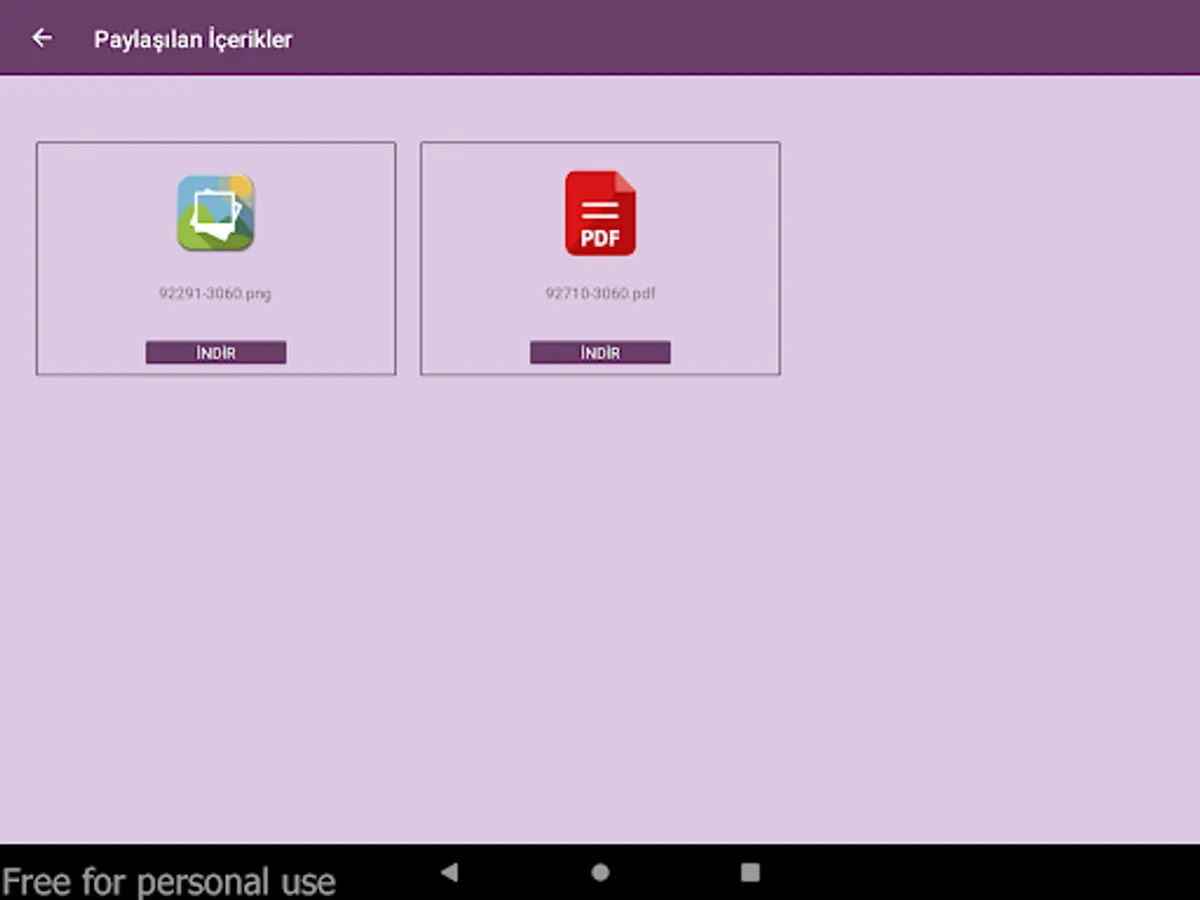Screen dimensions: 1200x900
Task: Click the Free for personal use watermark
Action: click(168, 880)
